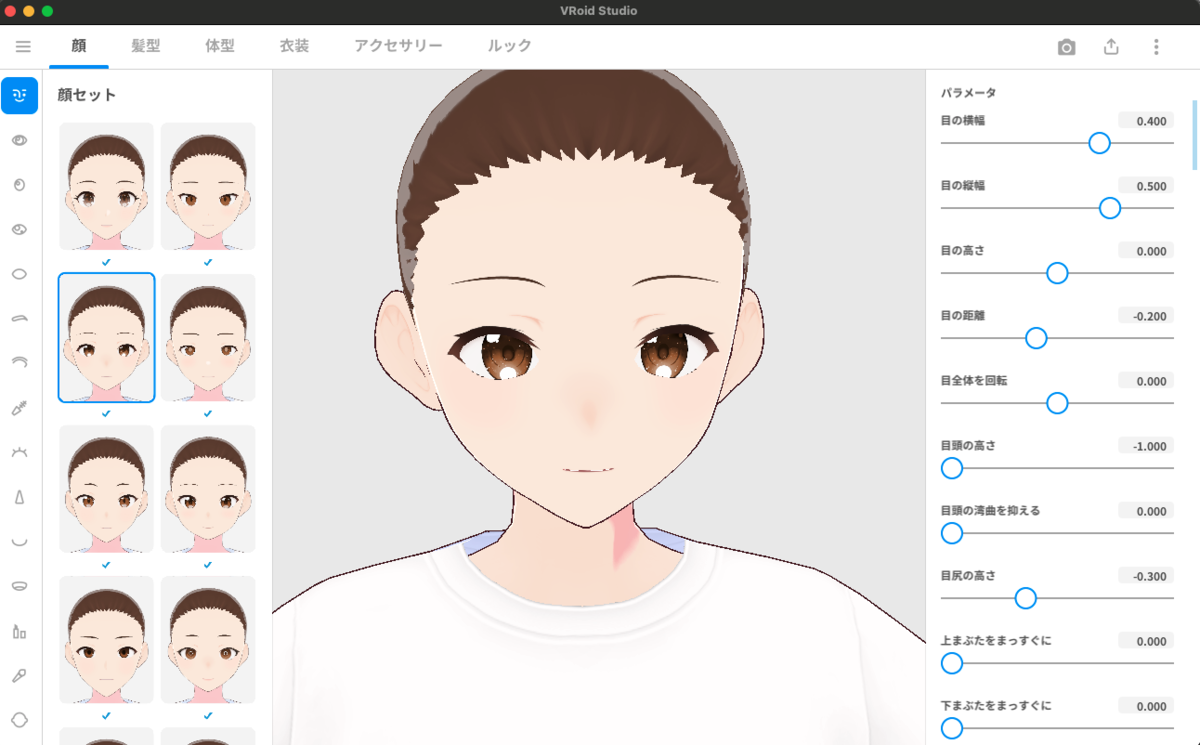
Task: Open the three-dot overflow menu
Action: [x=1156, y=46]
